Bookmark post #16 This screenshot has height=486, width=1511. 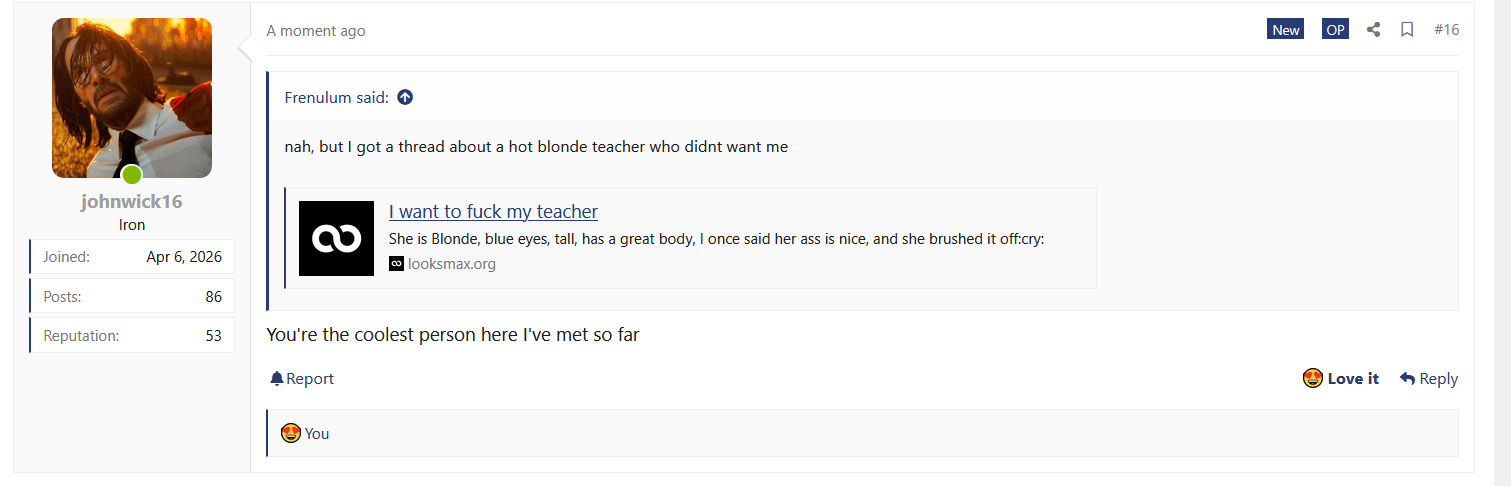click(x=1407, y=30)
